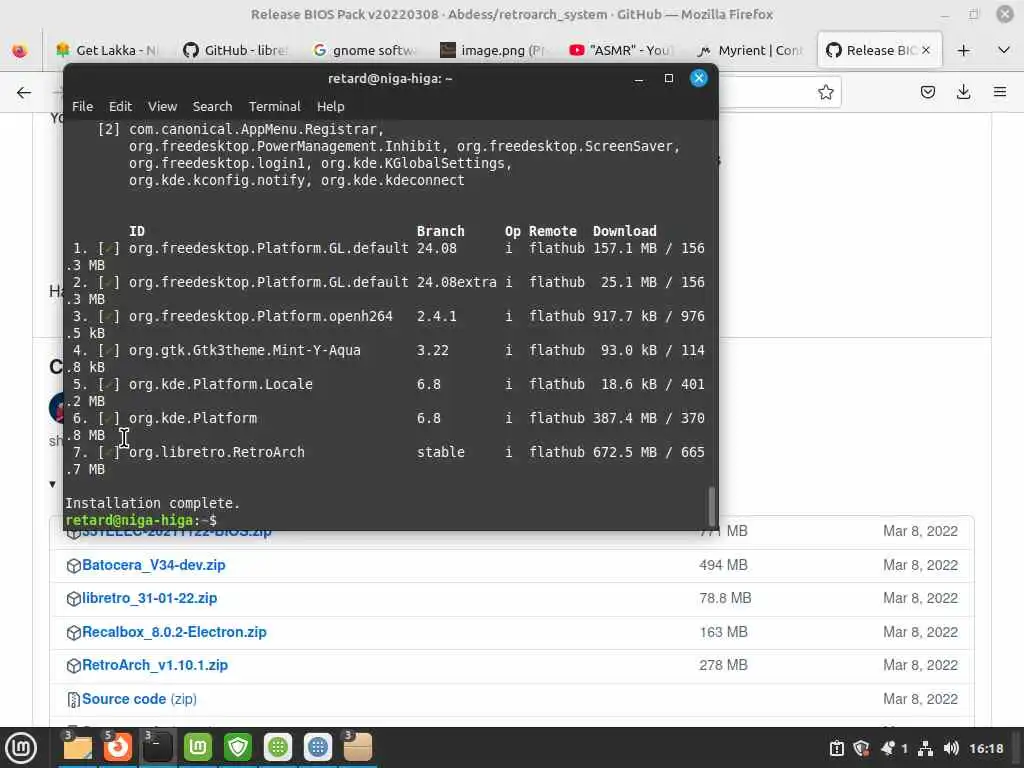
Task: Switch to the Get Lakka tab
Action: click(x=106, y=50)
